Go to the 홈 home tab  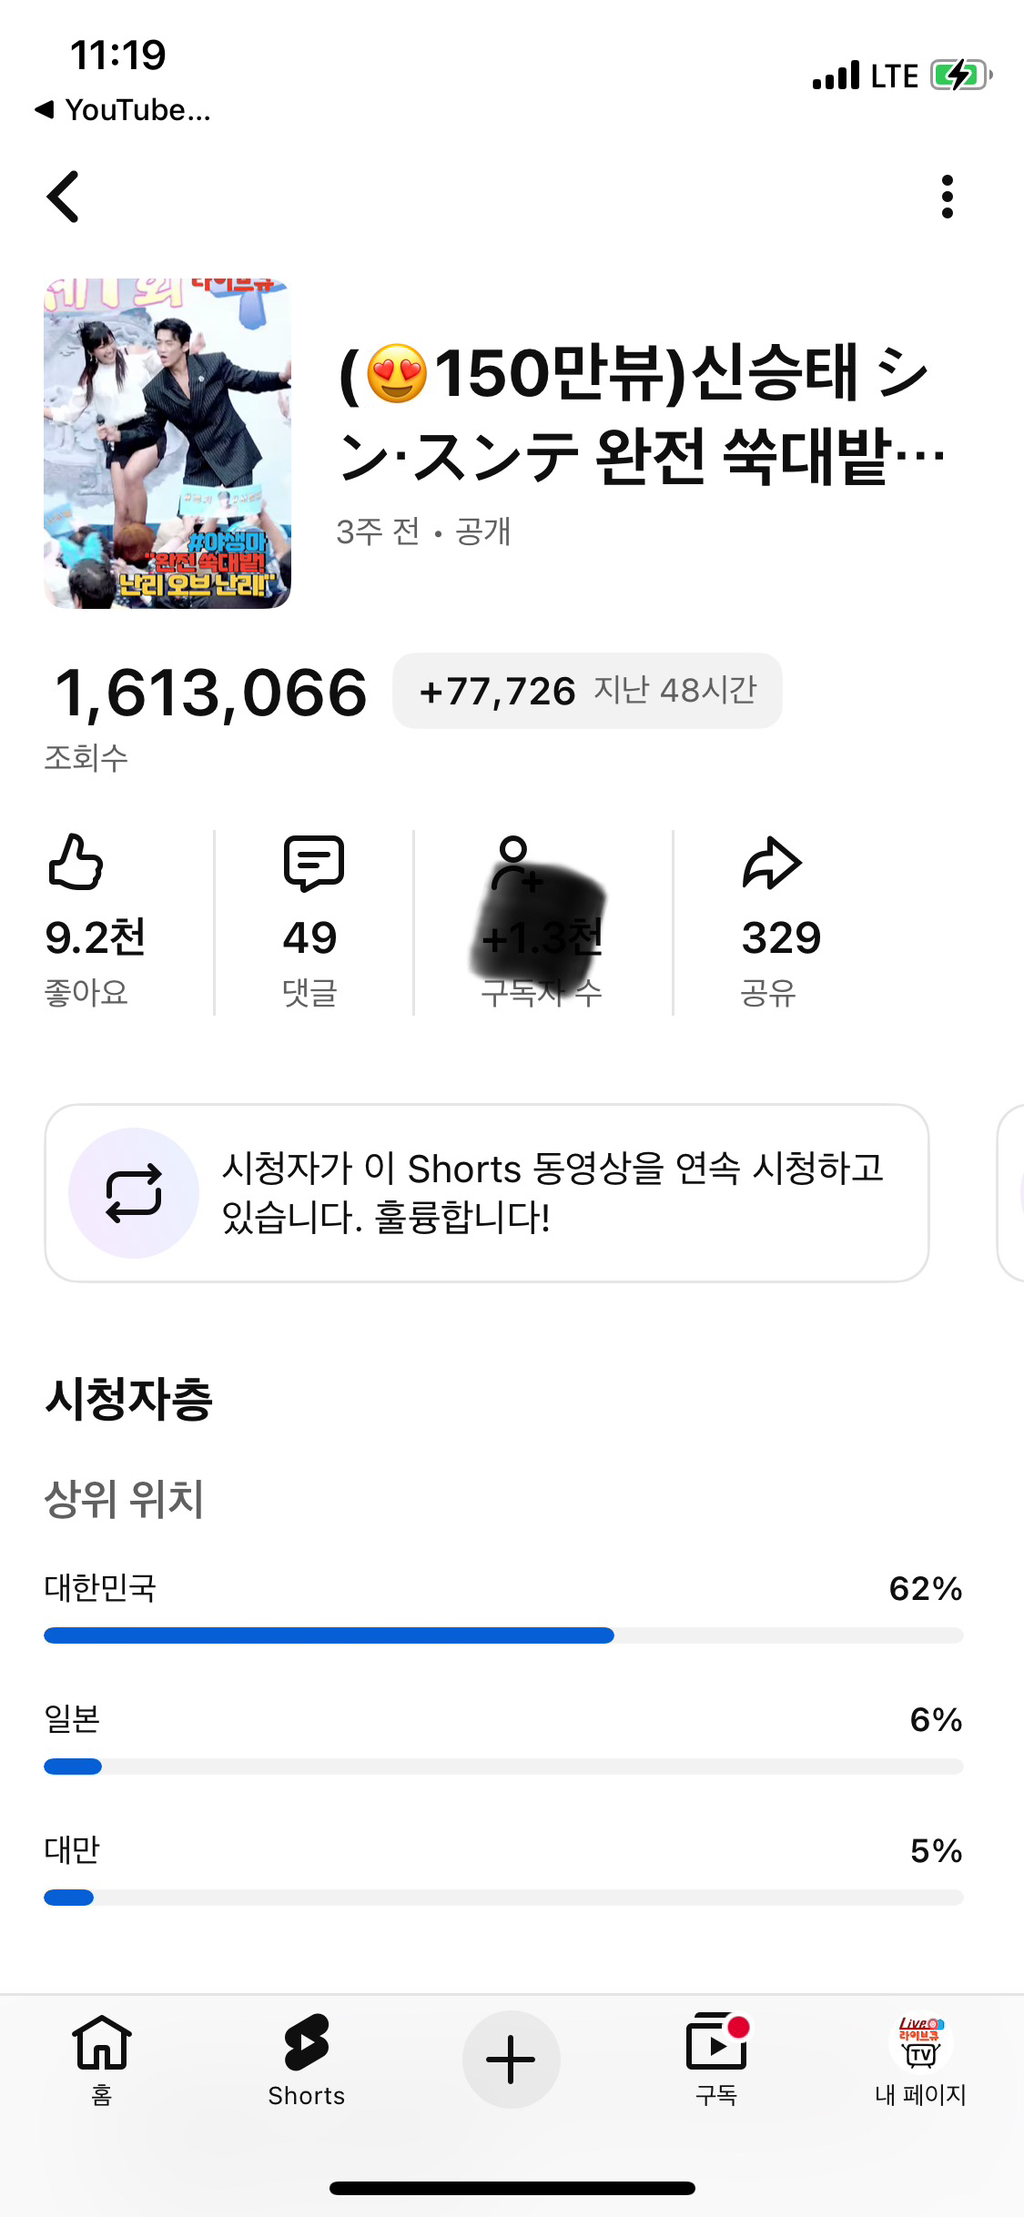click(x=102, y=2058)
